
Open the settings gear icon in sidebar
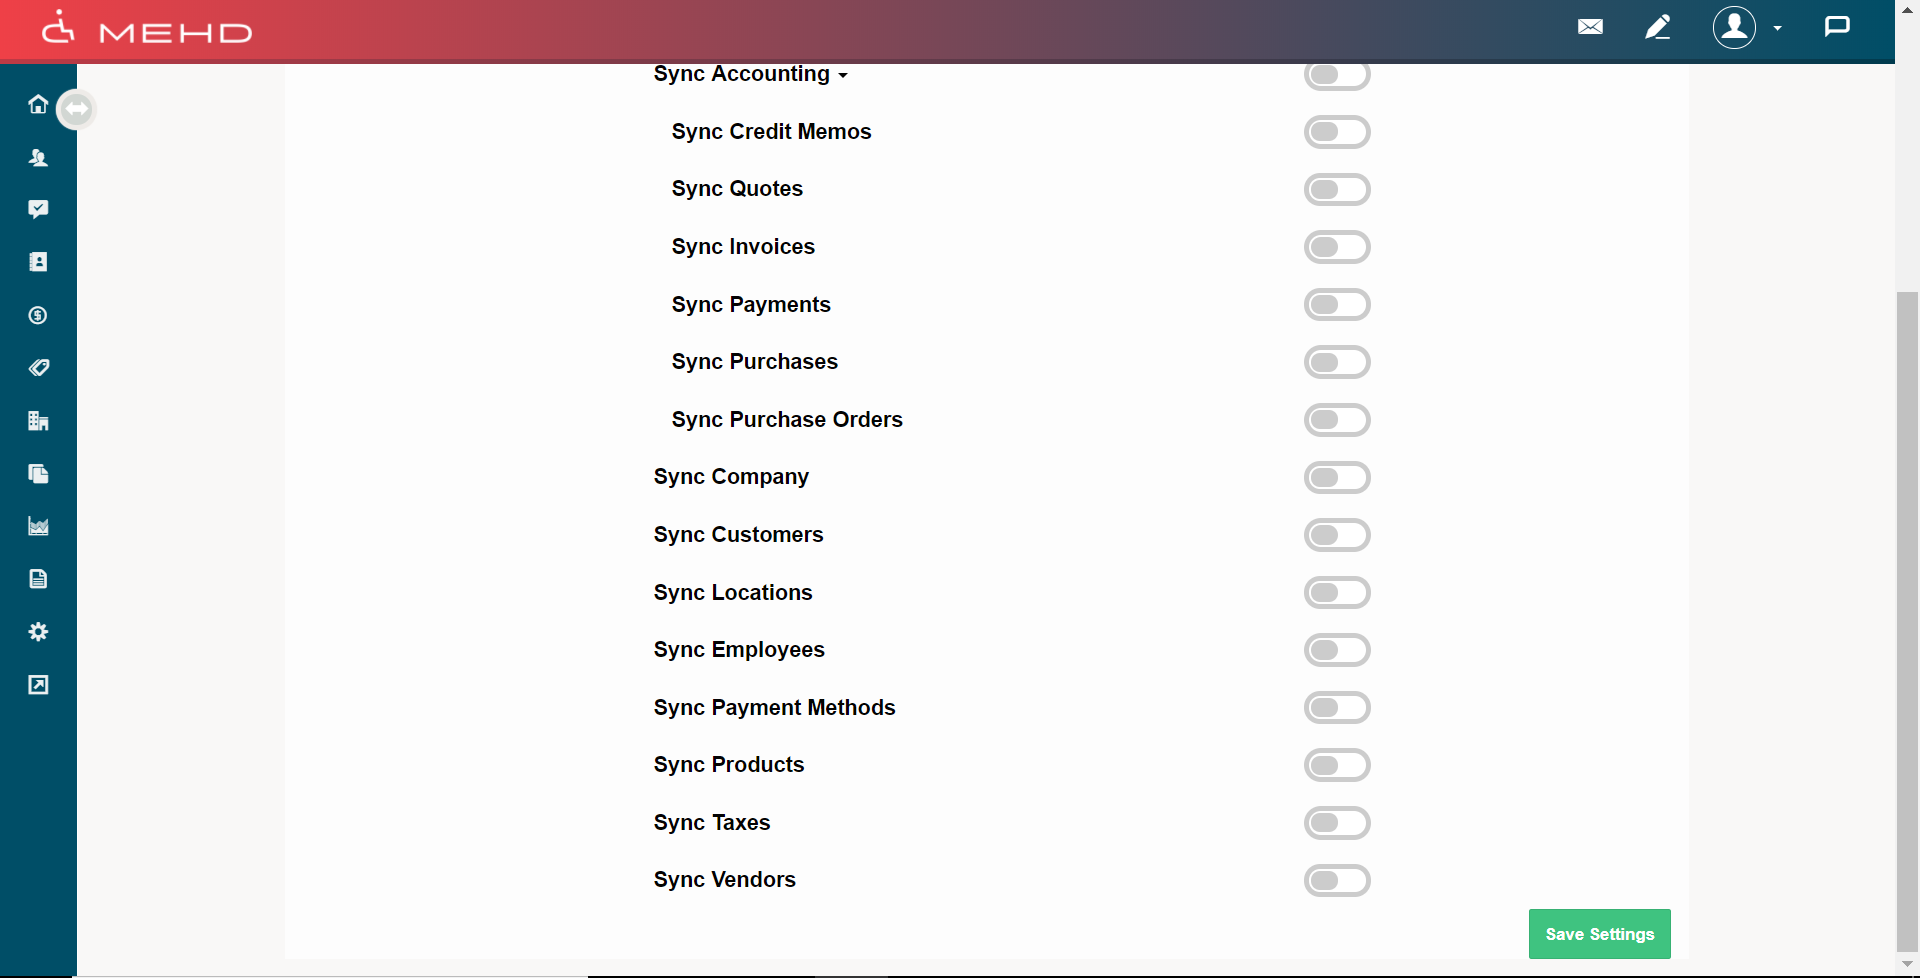click(x=38, y=632)
